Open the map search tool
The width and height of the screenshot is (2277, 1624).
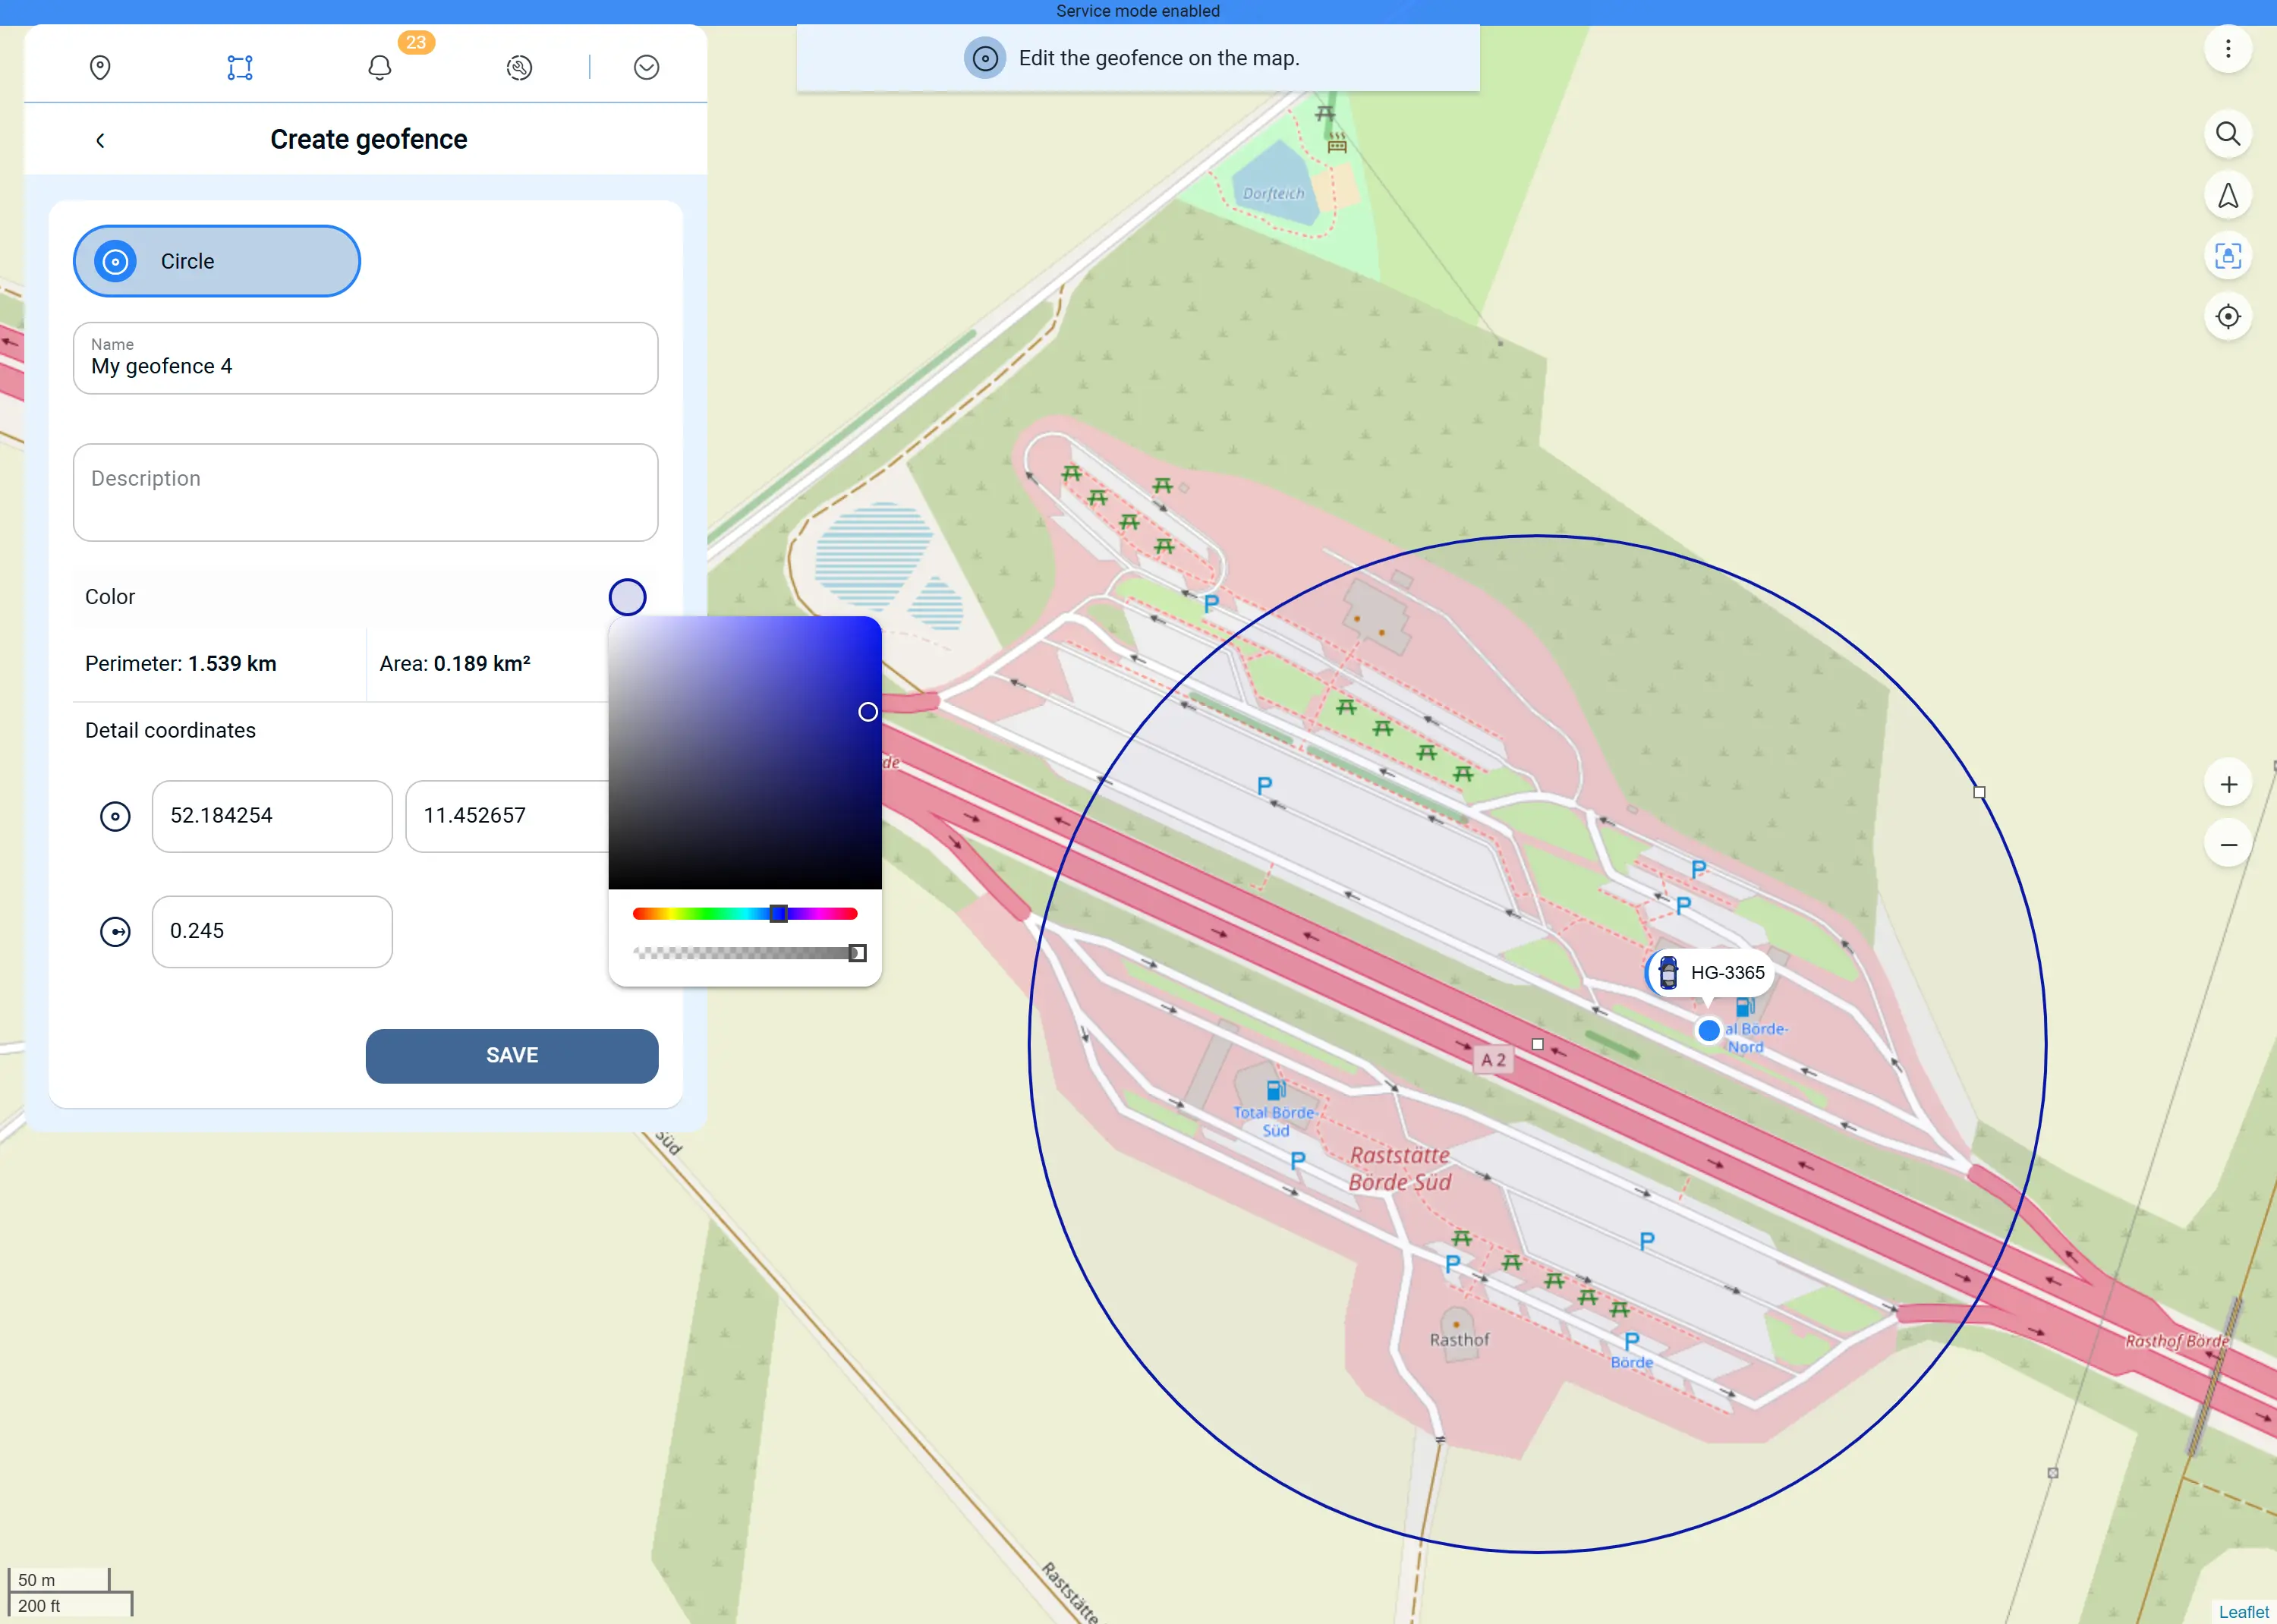point(2228,134)
